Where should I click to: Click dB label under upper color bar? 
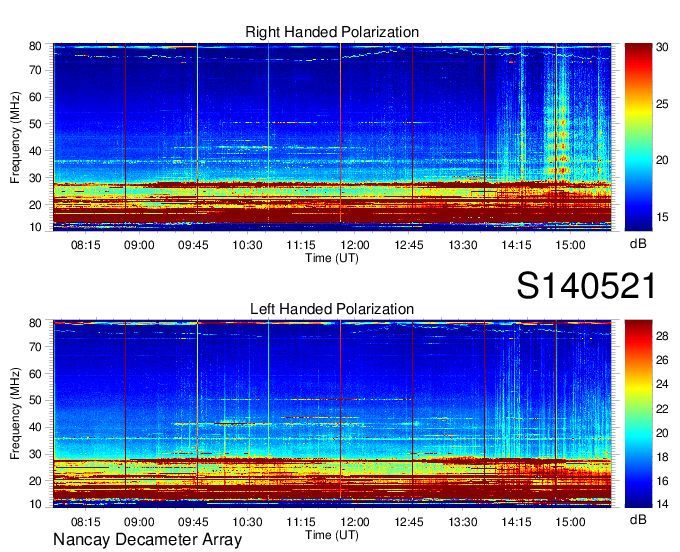click(638, 244)
